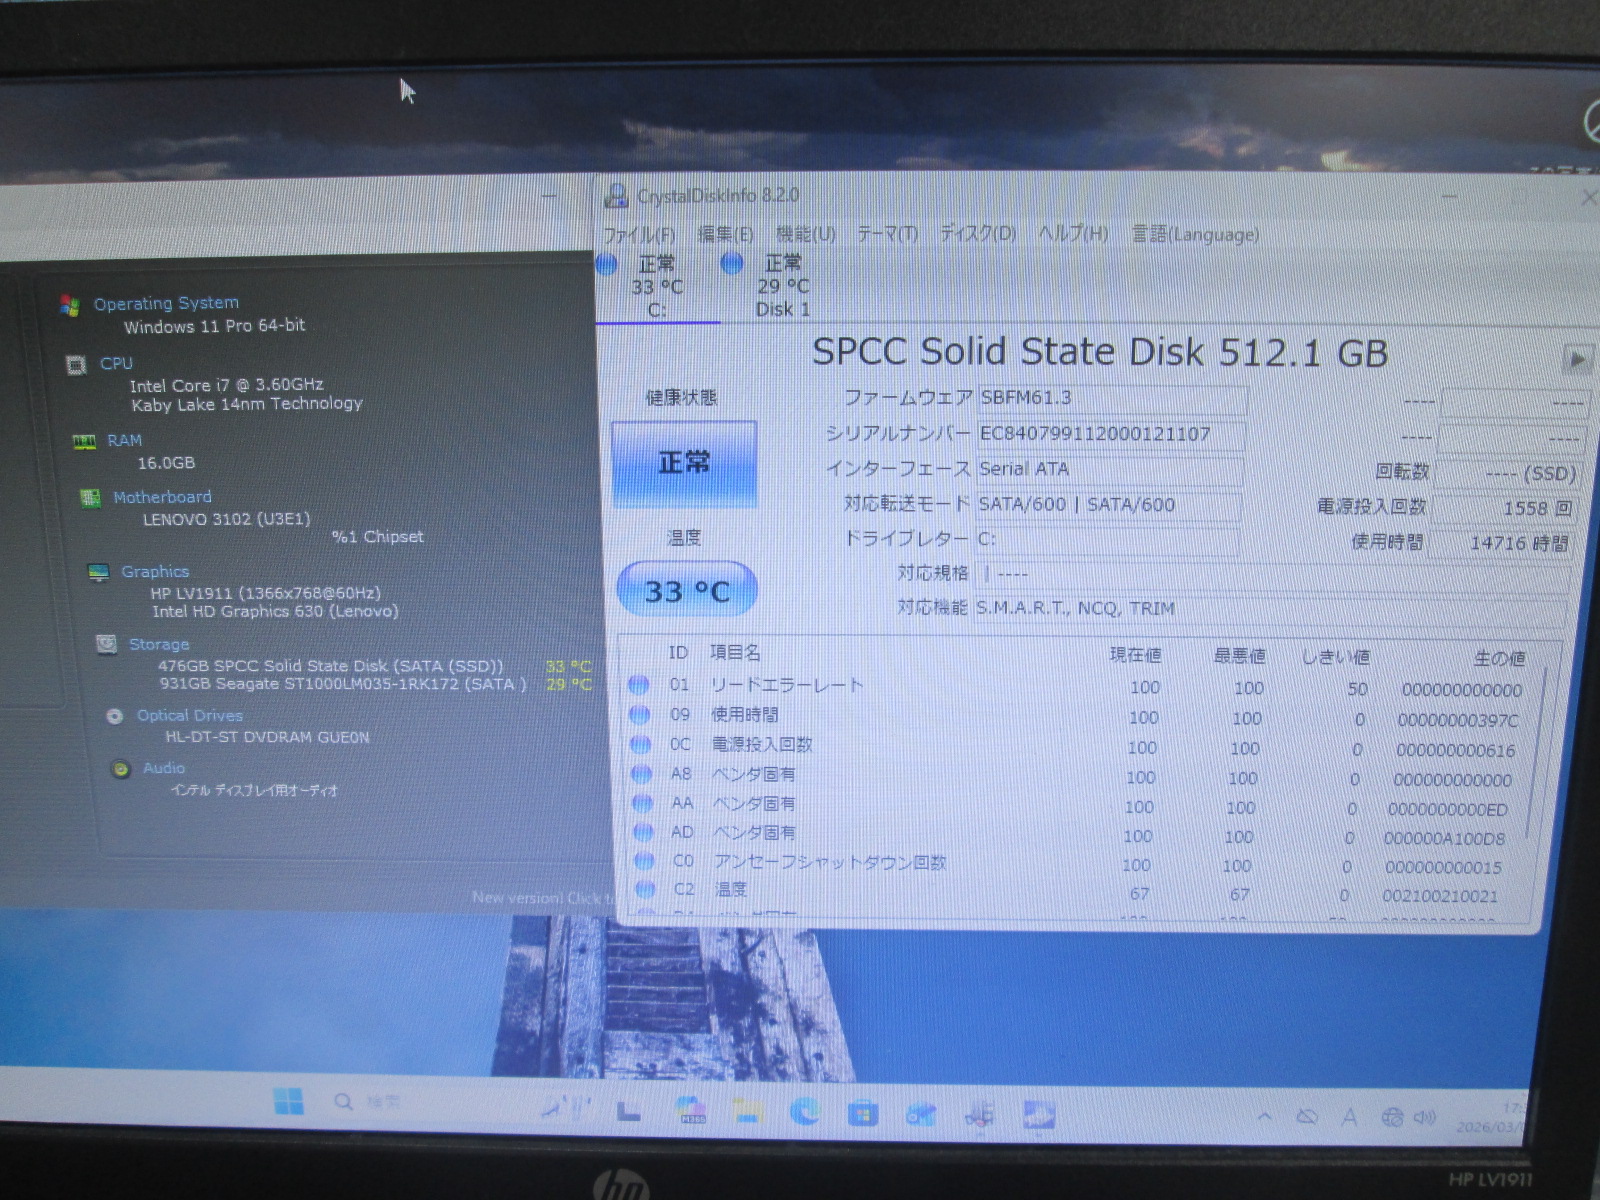The height and width of the screenshot is (1200, 1600).
Task: Click the firmware field SBFM61.3
Action: 1110,398
